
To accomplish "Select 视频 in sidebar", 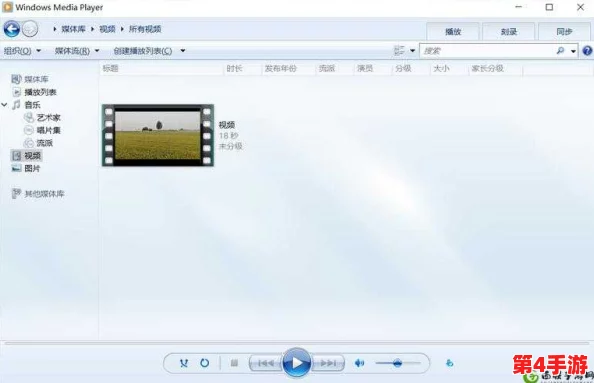I will (32, 156).
